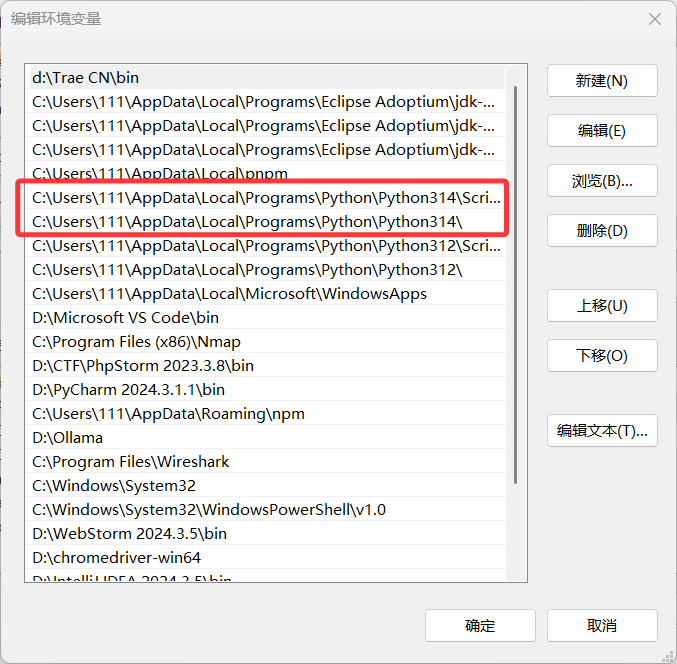The height and width of the screenshot is (664, 677).
Task: Select the d:\Trae CN\bin entry
Action: click(x=265, y=78)
